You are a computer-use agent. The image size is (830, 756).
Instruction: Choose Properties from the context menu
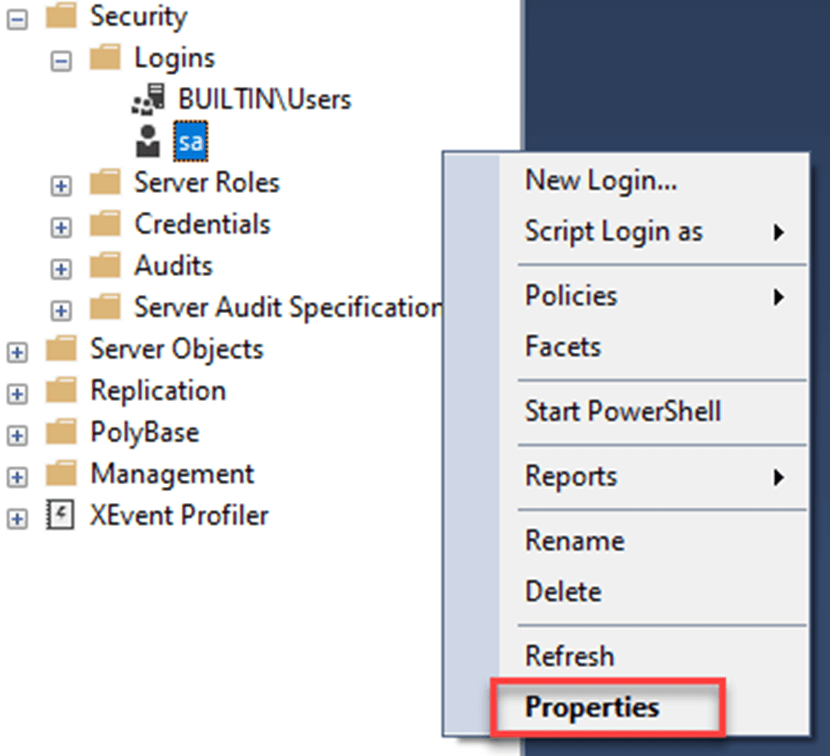(x=590, y=706)
